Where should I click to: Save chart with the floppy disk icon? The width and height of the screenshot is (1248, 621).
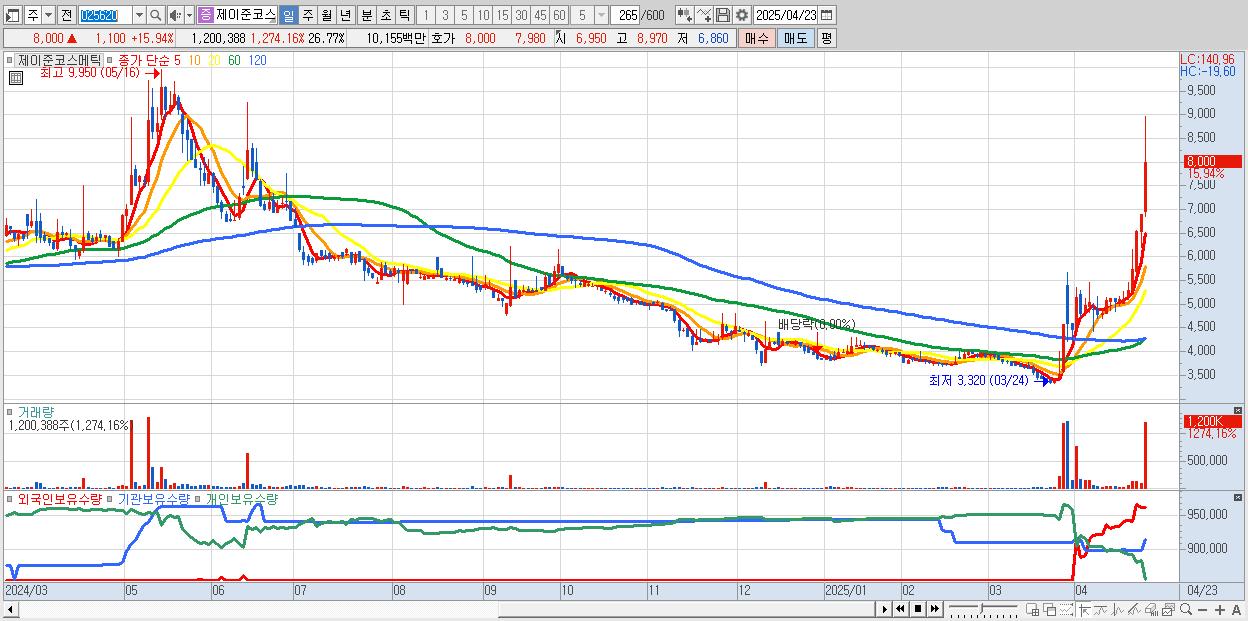point(723,15)
